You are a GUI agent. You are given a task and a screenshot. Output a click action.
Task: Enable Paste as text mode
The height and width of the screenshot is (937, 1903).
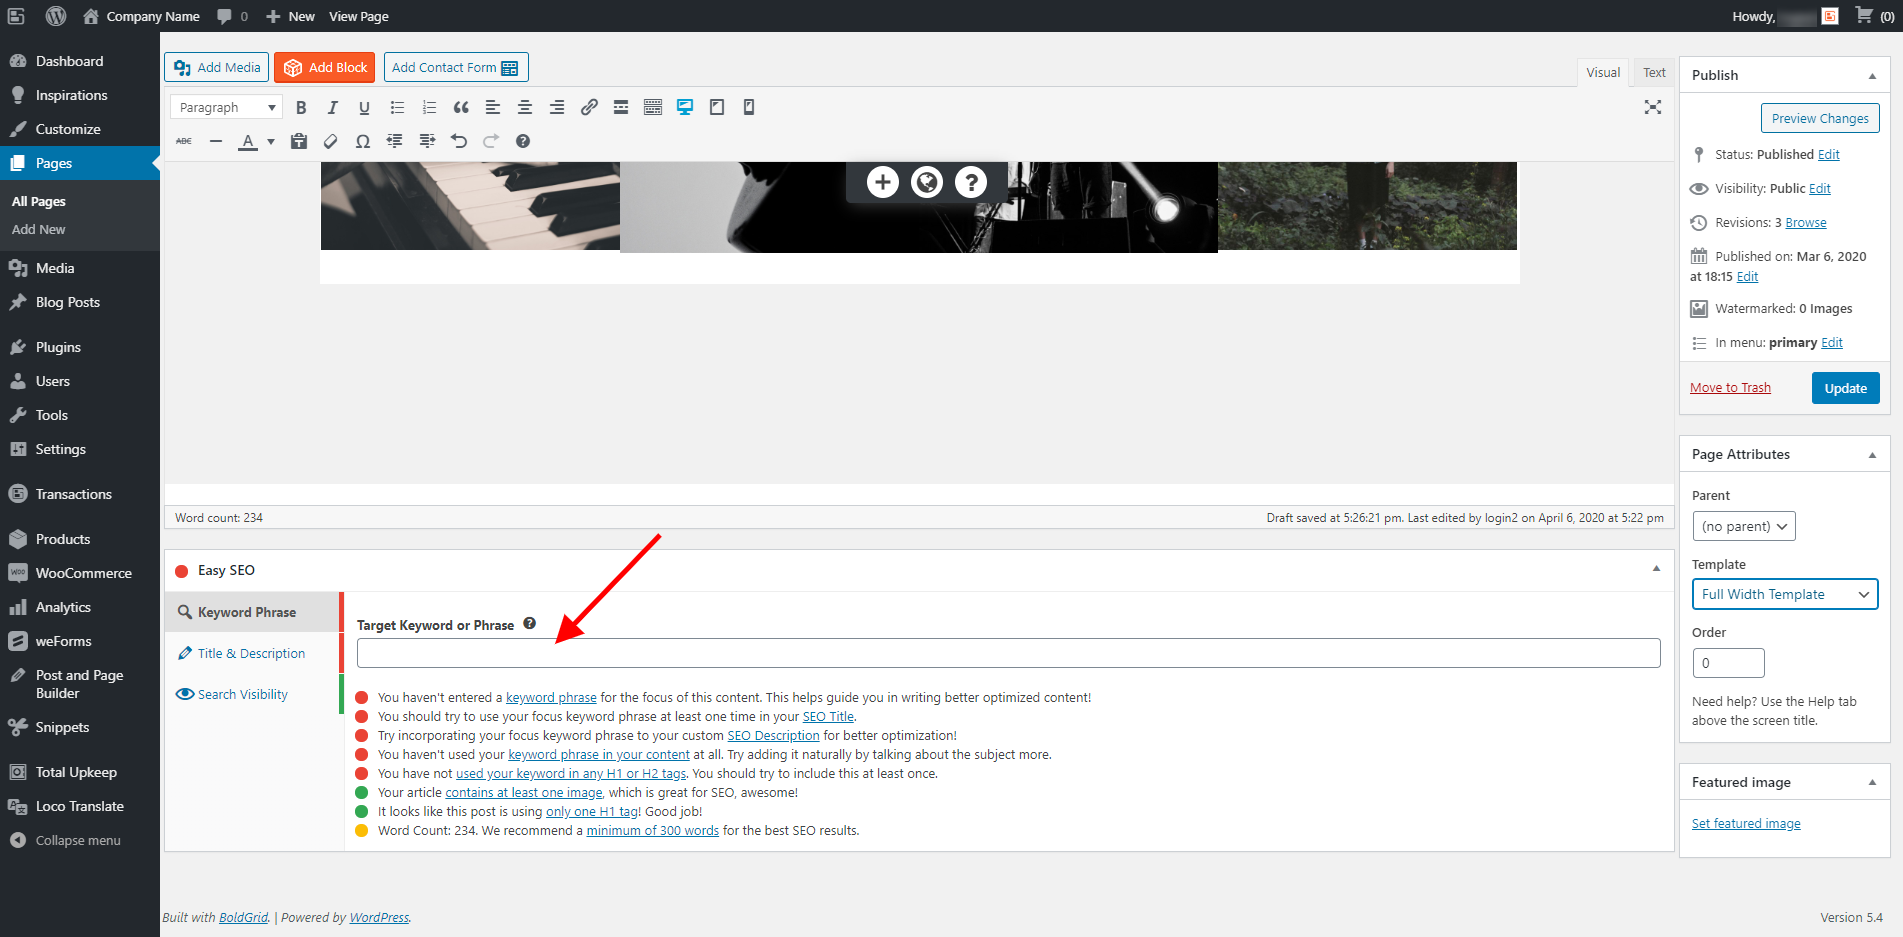coord(299,141)
